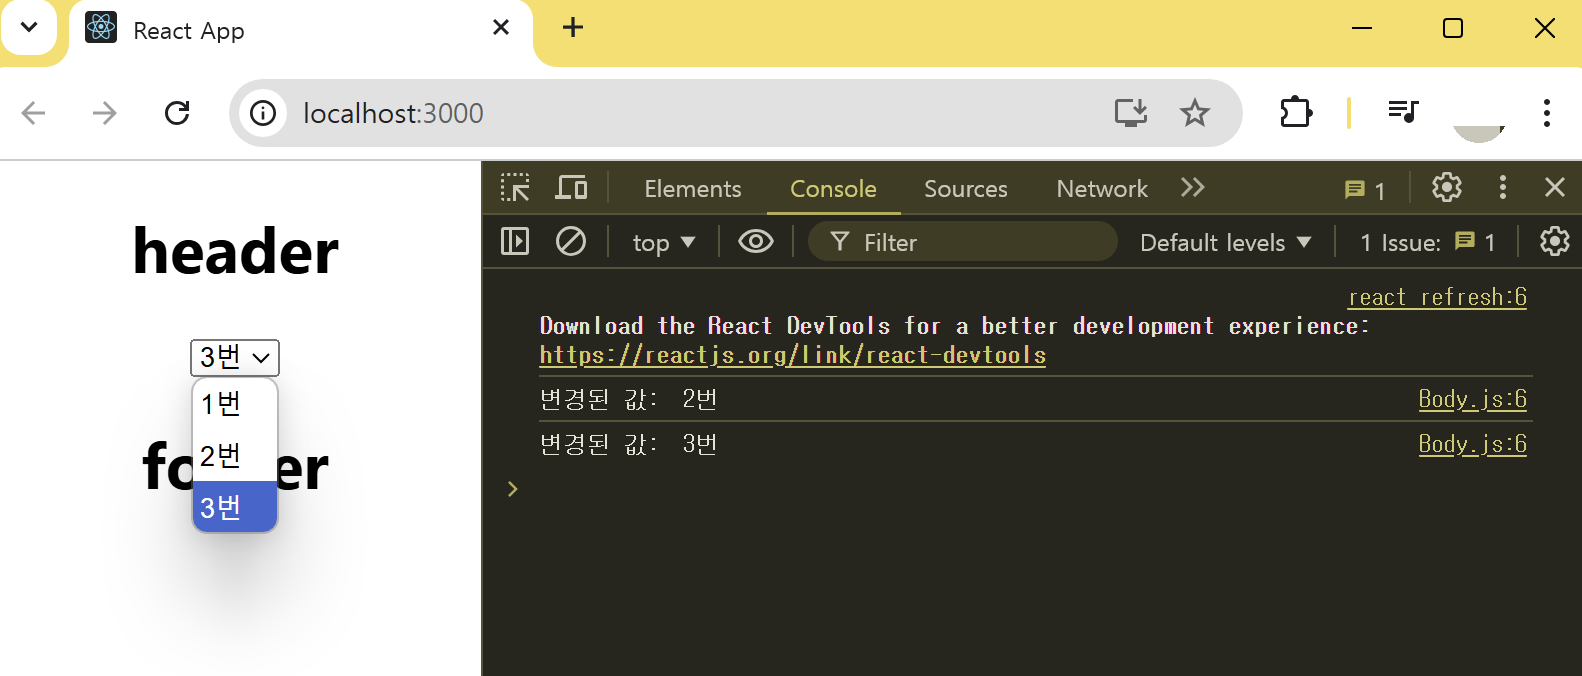Activate inspect element picker tool

(x=516, y=188)
